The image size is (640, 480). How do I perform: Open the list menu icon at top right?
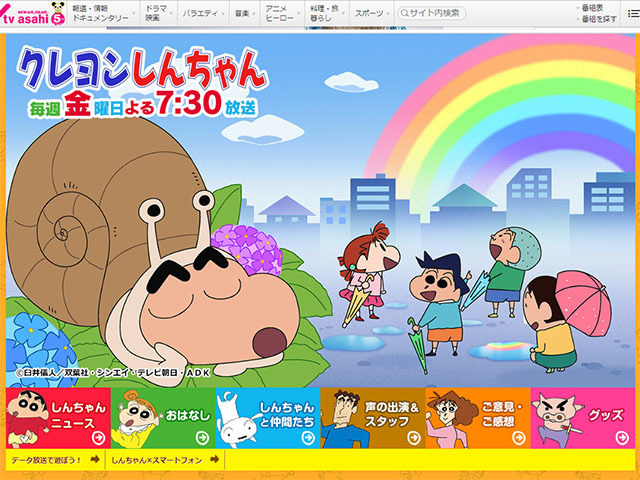pos(633,14)
